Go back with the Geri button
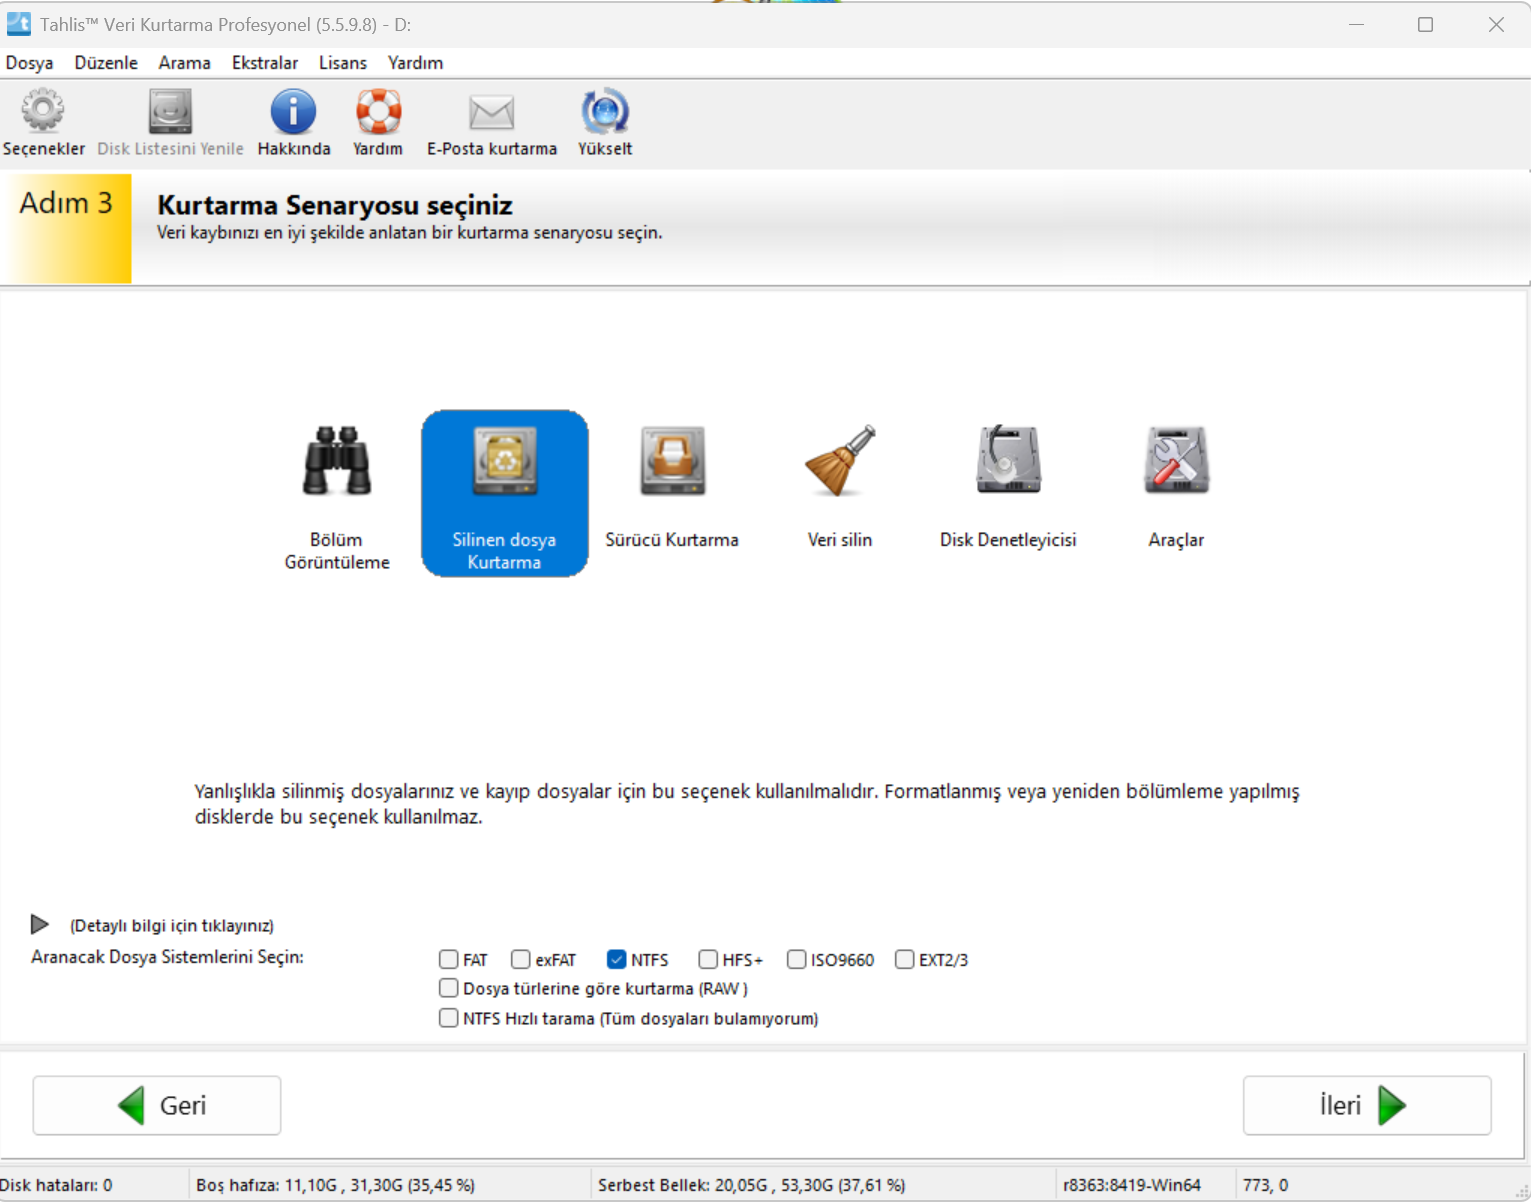This screenshot has height=1203, width=1531. point(157,1105)
